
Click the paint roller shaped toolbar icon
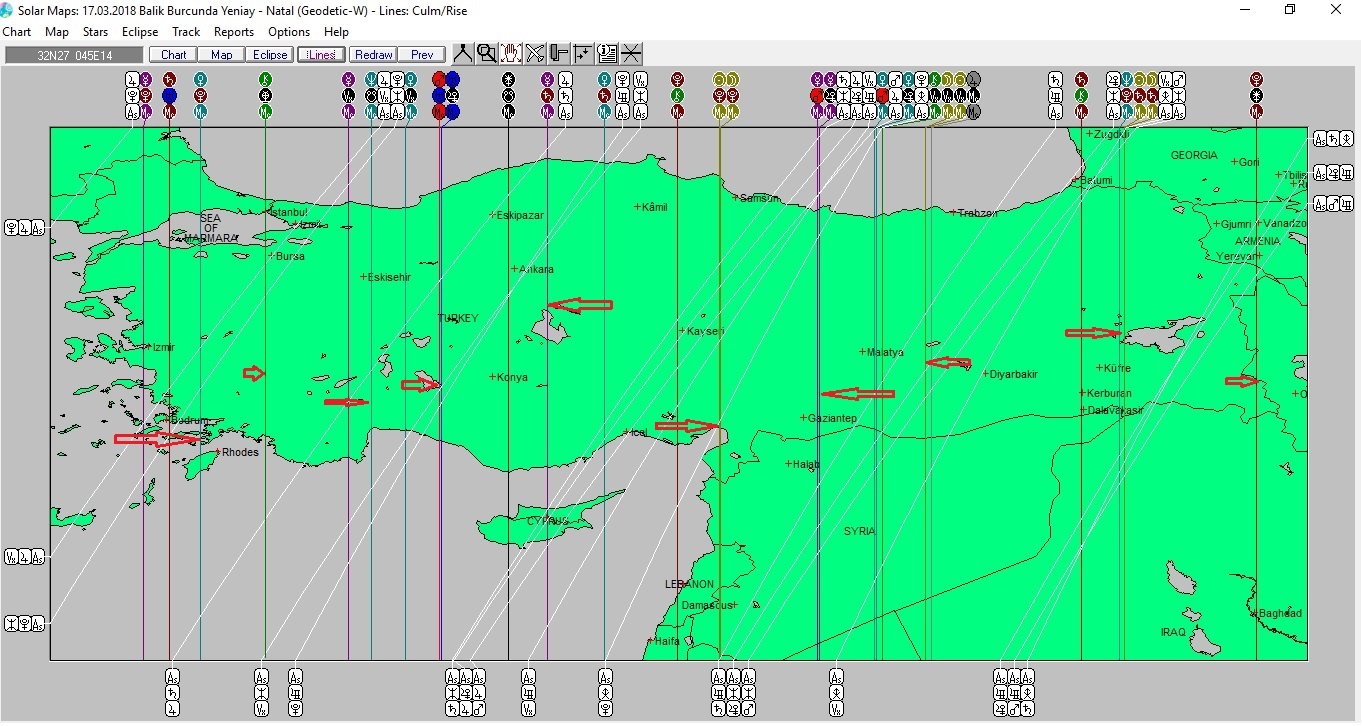(x=559, y=54)
